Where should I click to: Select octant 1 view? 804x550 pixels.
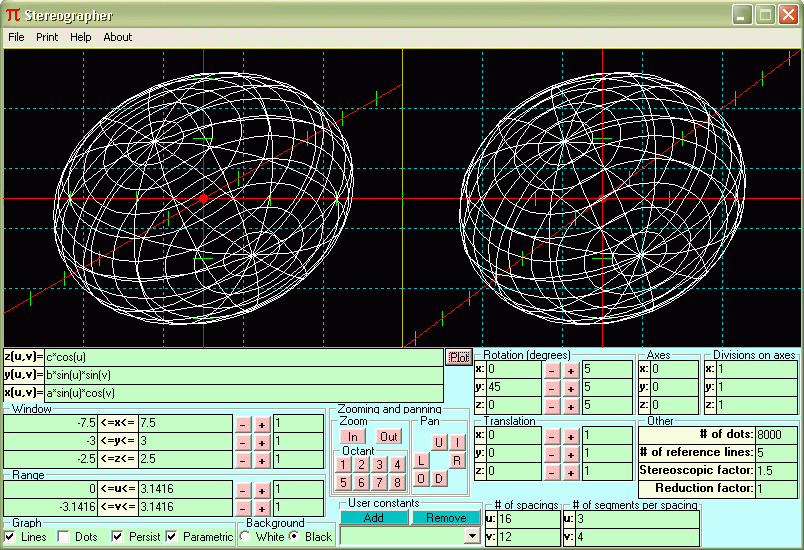tap(343, 464)
